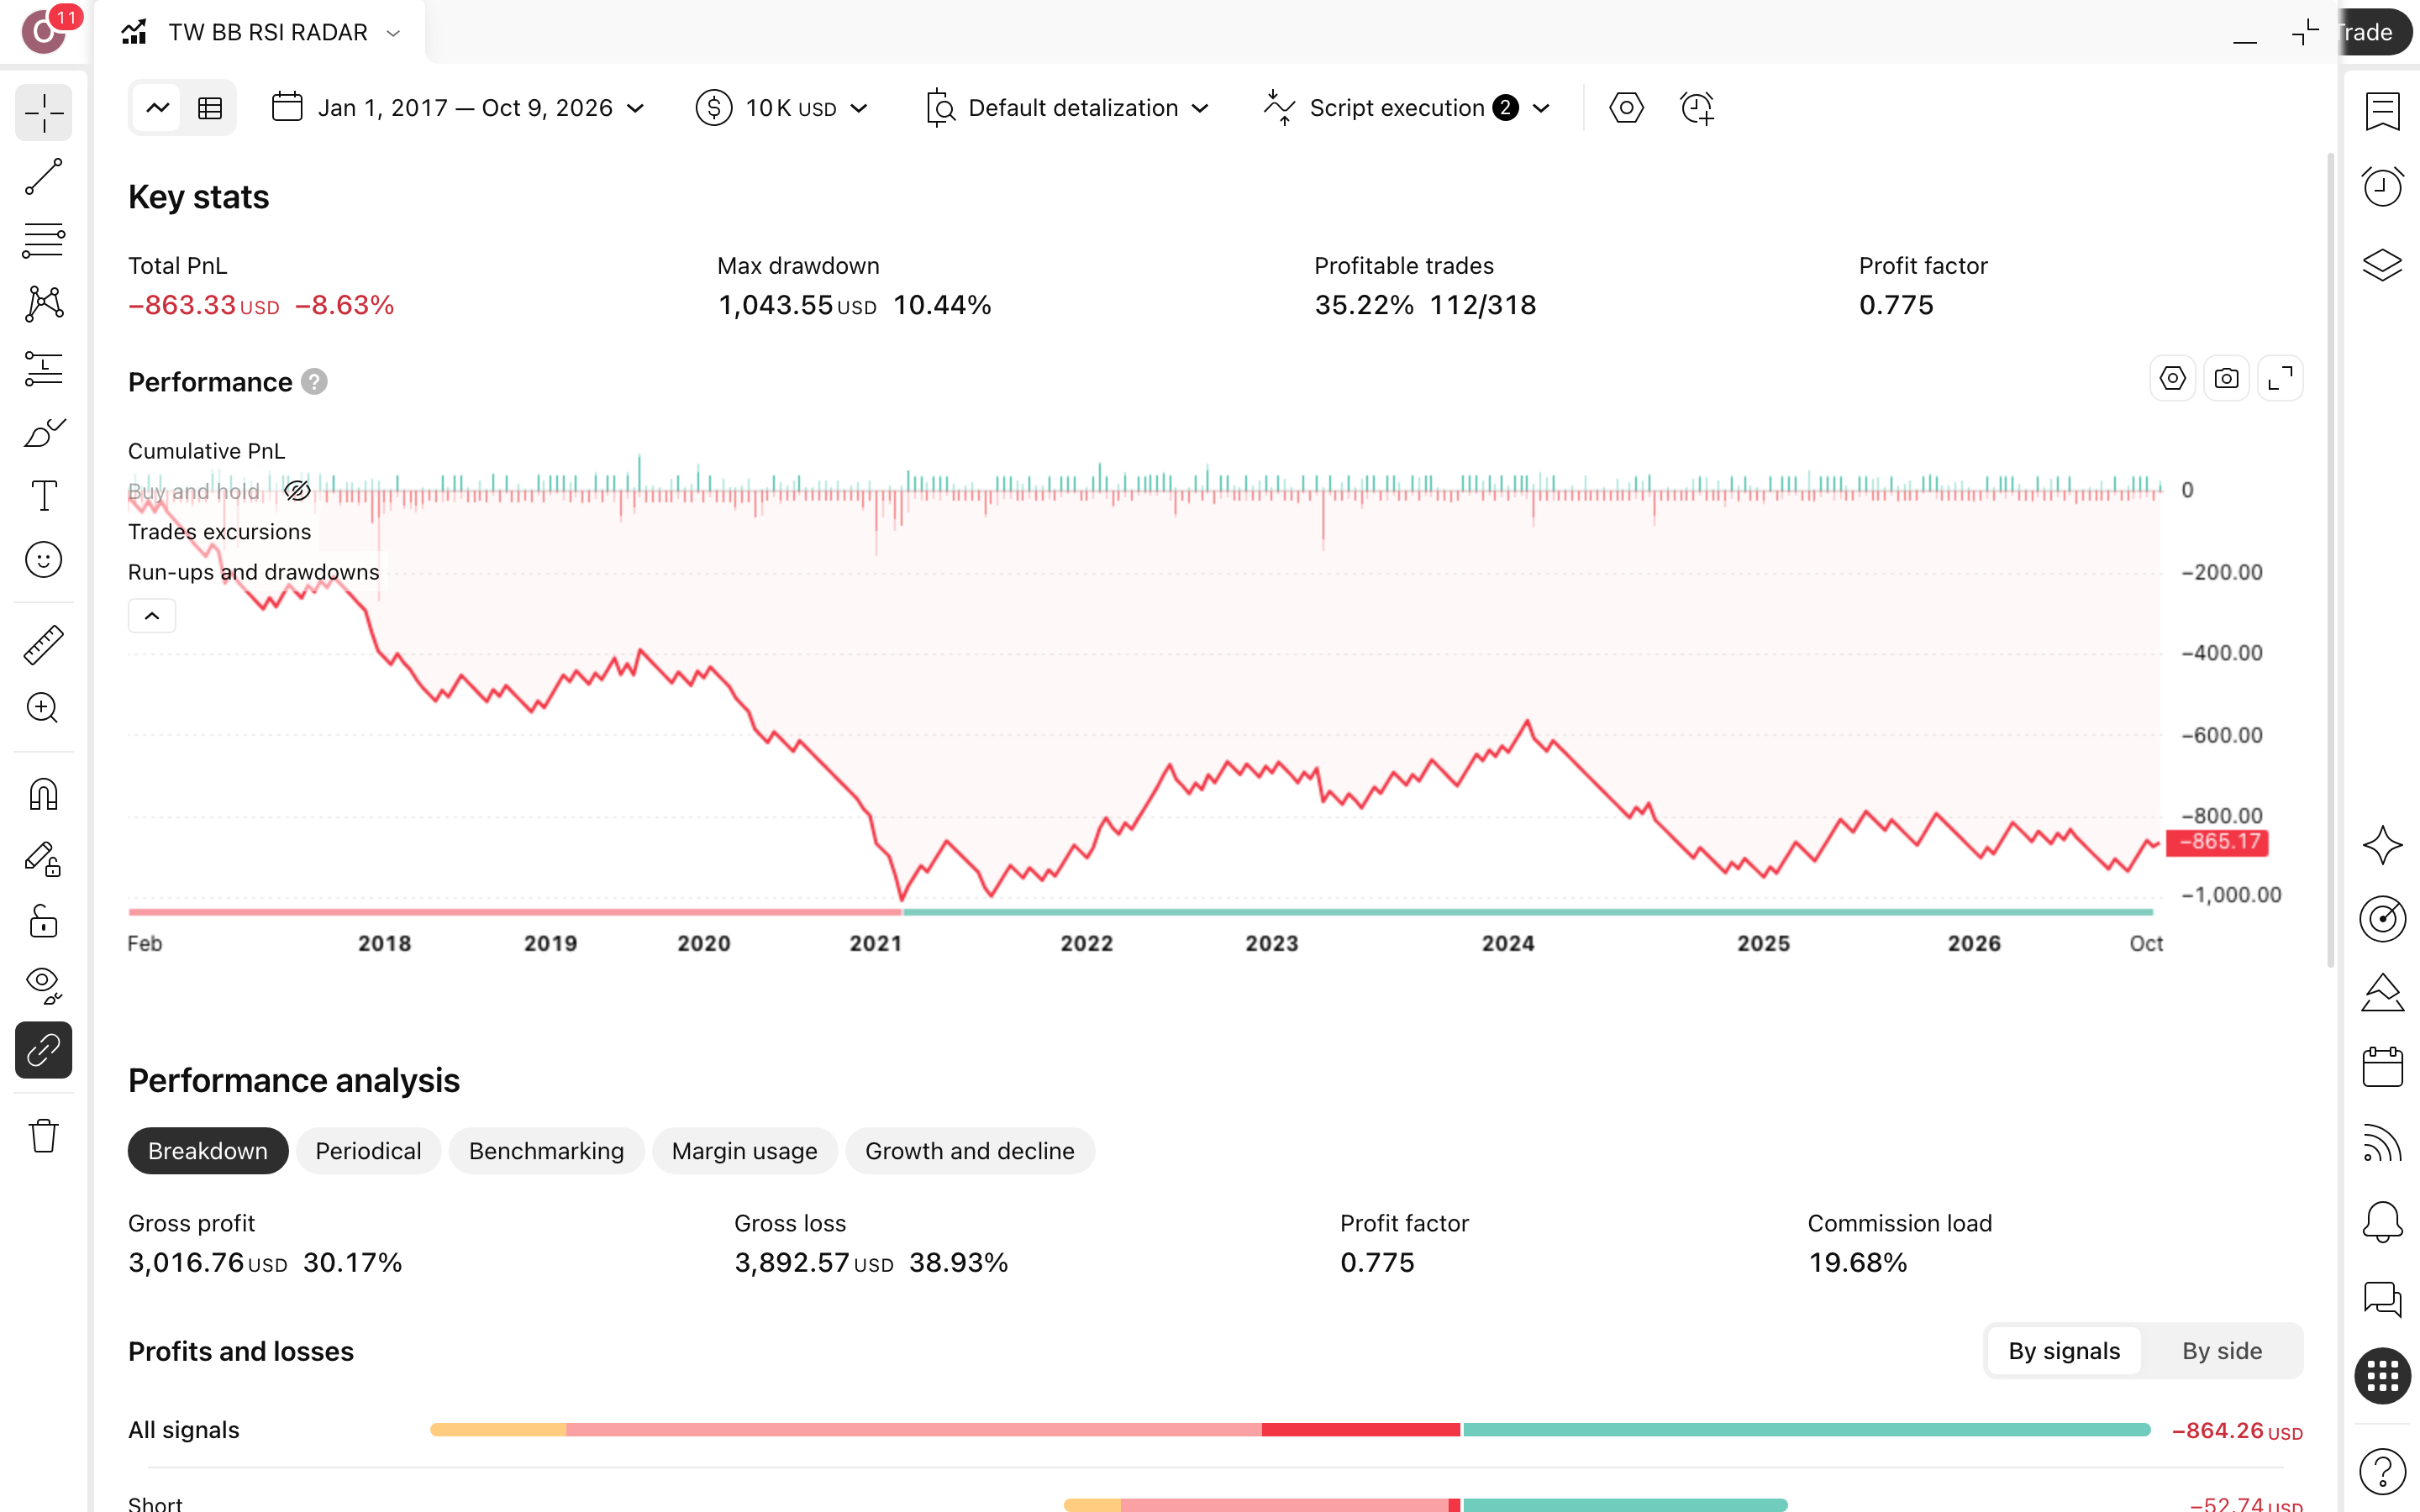Open the measure ruler tool
Viewport: 2420px width, 1512px height.
point(43,645)
